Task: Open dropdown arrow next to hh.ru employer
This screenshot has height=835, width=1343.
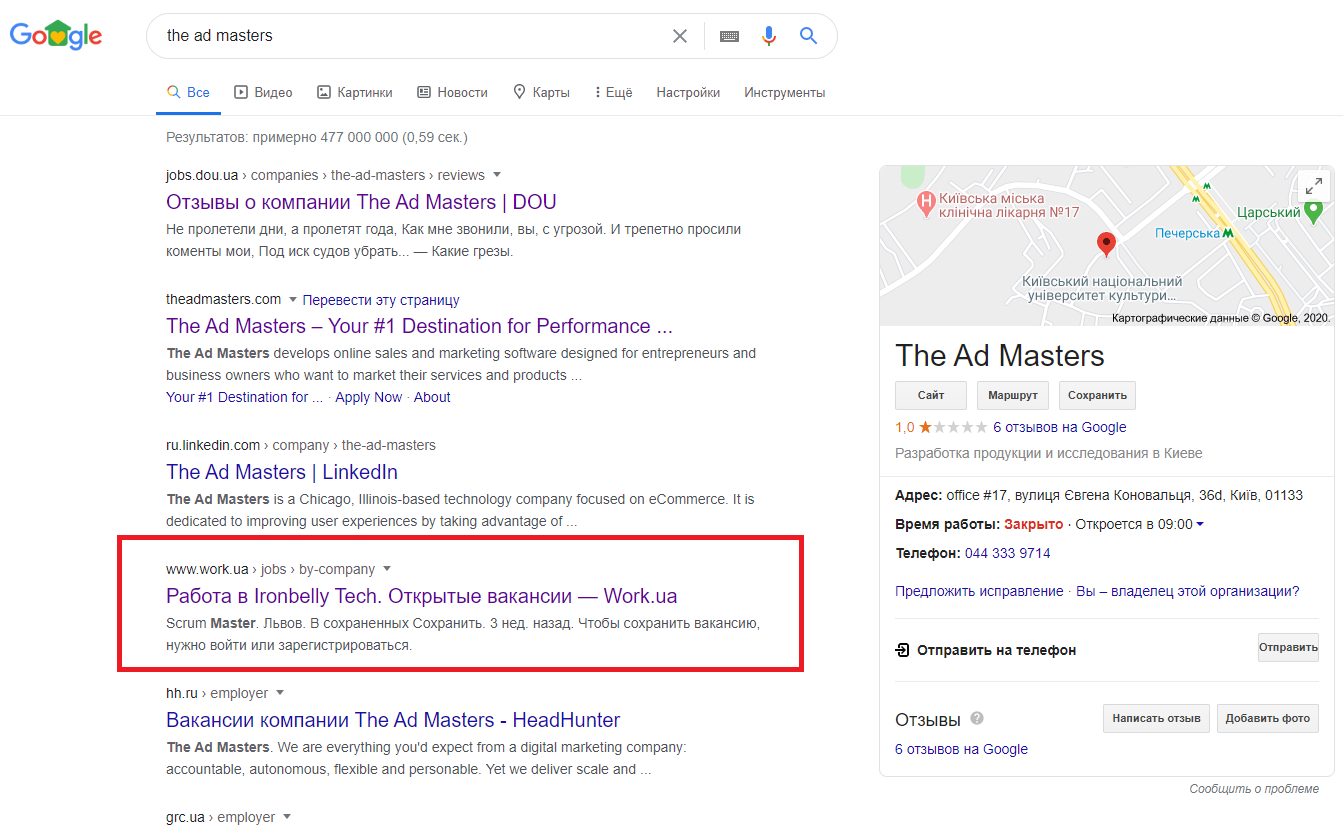Action: (x=280, y=693)
